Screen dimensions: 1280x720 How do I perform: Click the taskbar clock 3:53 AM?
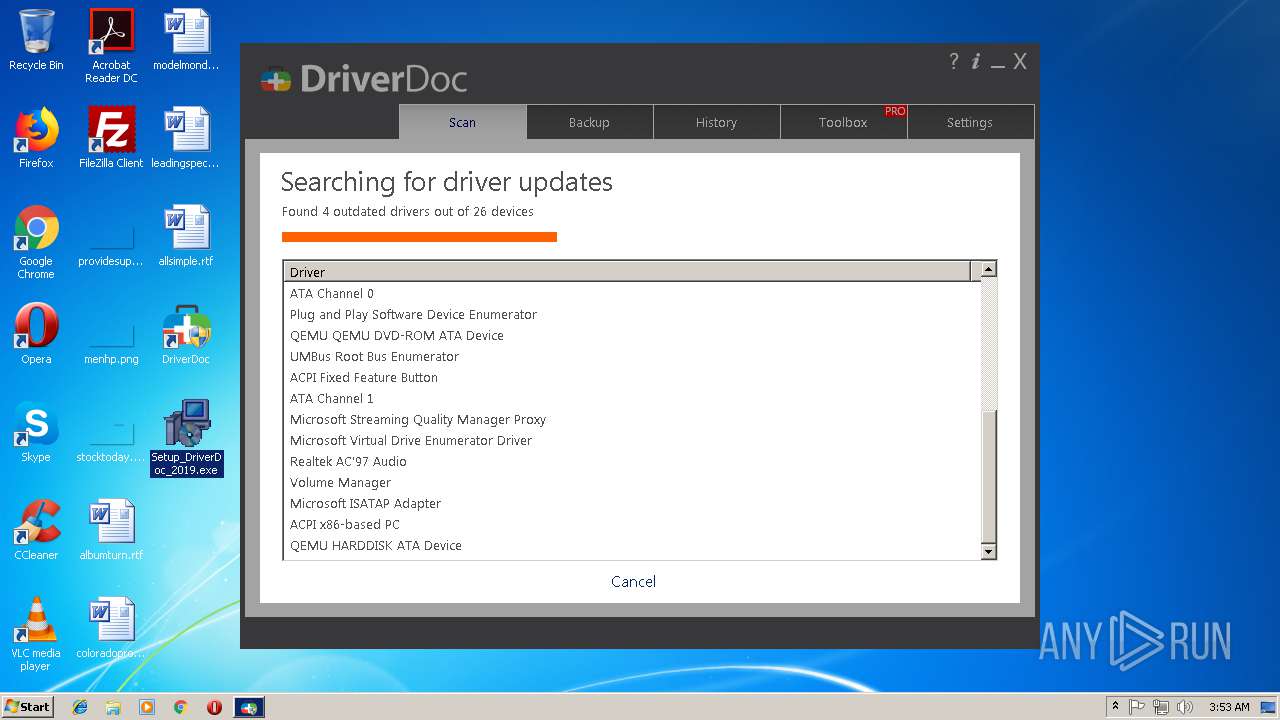coord(1229,707)
